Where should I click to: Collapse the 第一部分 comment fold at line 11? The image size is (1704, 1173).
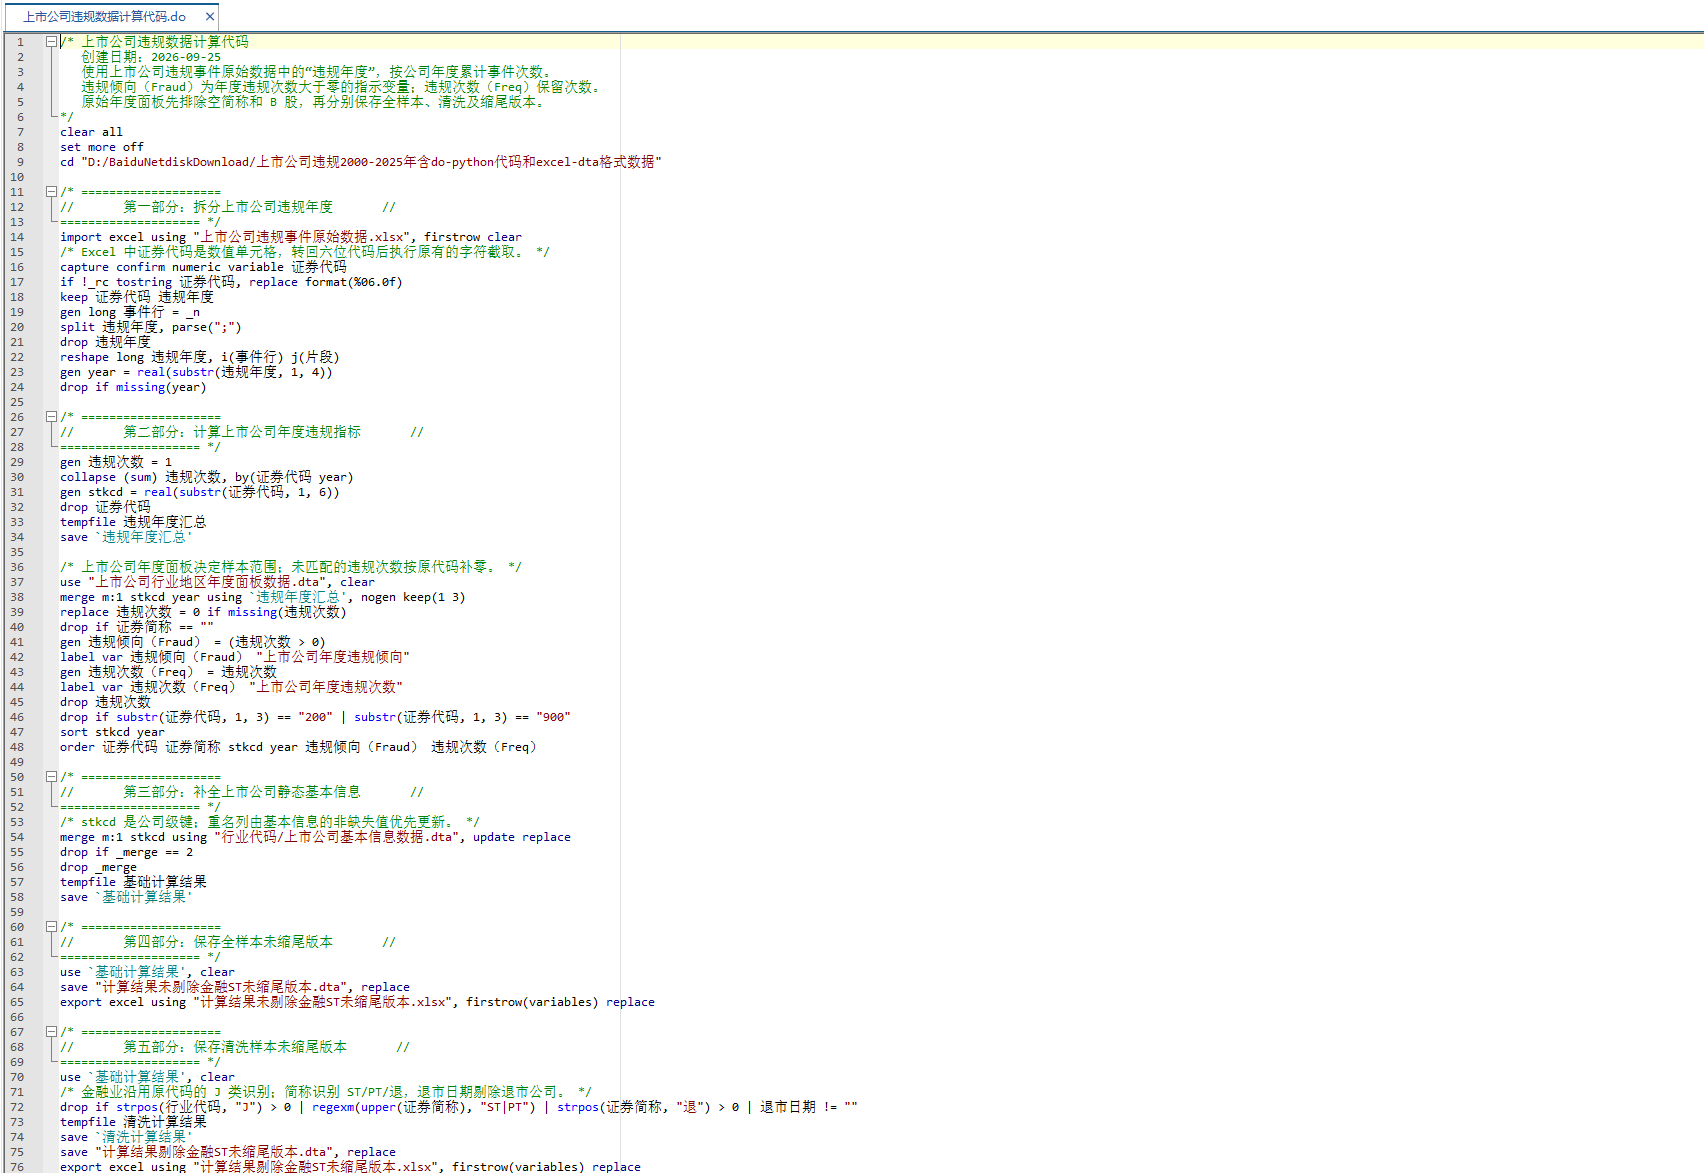[50, 191]
